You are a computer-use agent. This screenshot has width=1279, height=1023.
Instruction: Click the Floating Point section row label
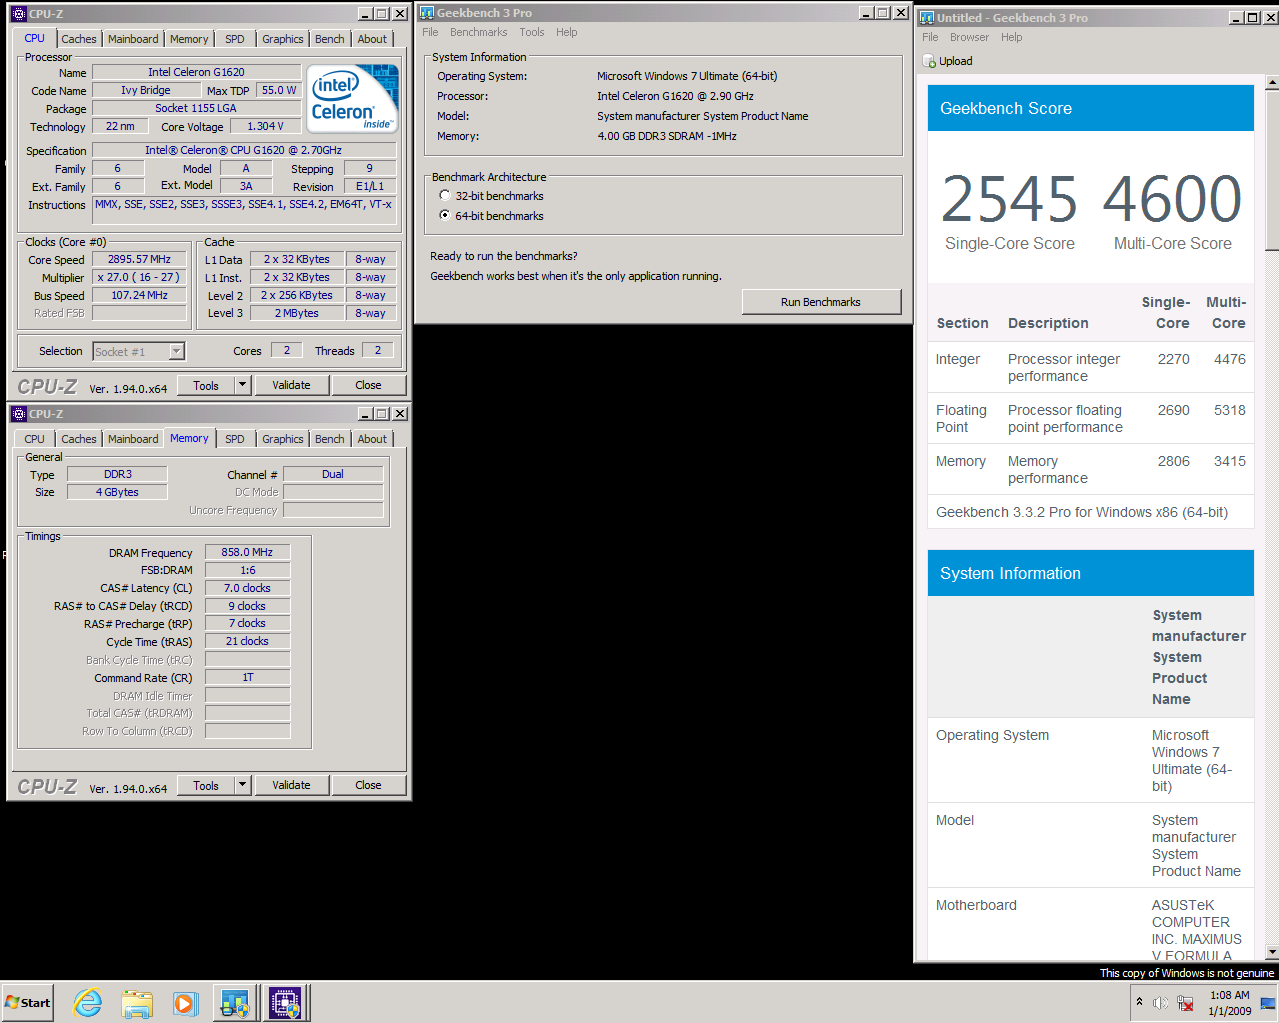click(x=961, y=419)
